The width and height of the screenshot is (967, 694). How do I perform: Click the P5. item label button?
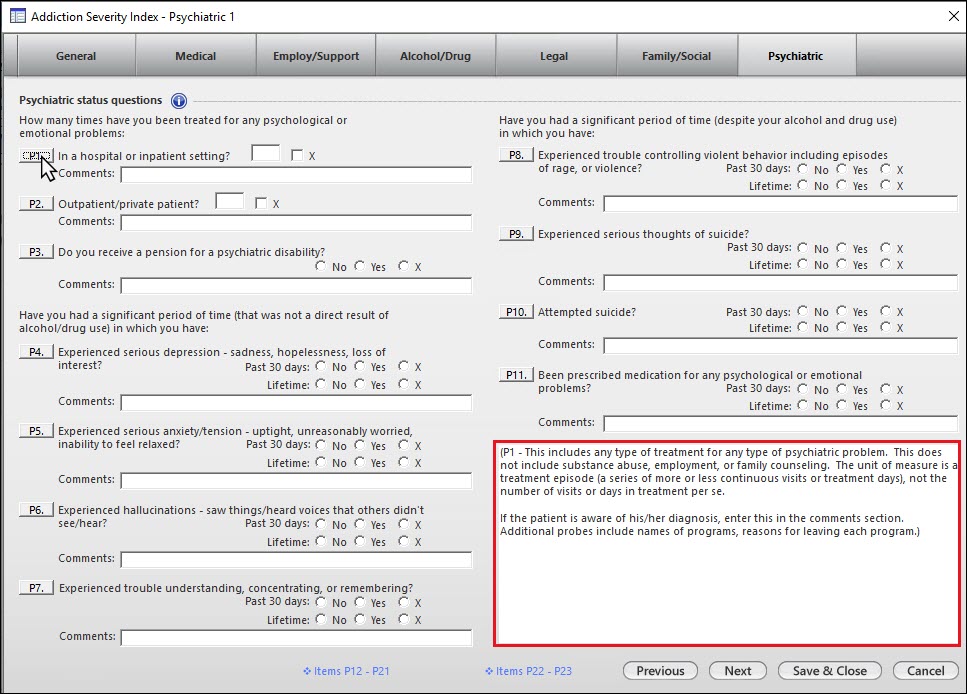click(36, 431)
